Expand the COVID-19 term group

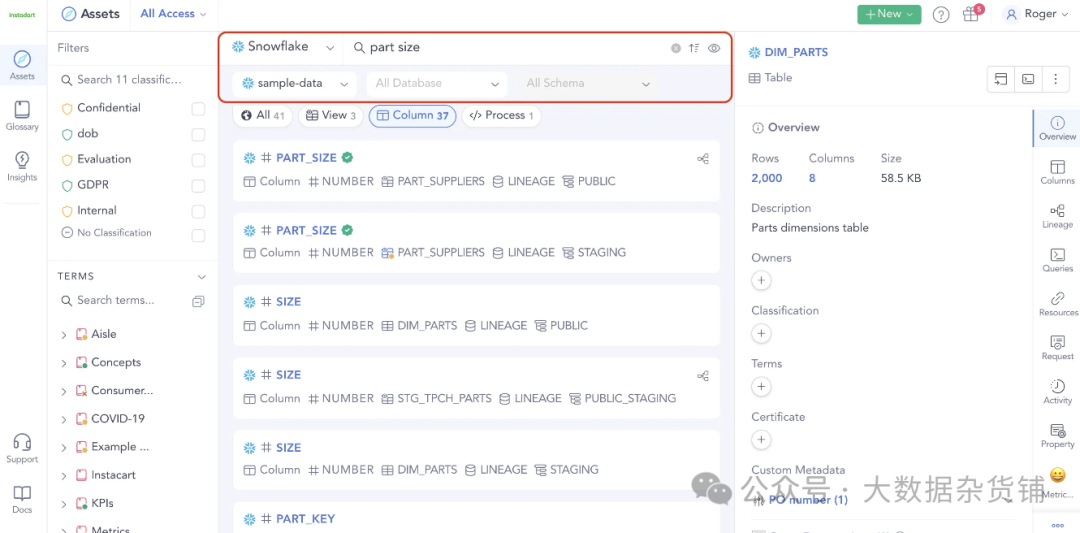tap(63, 419)
